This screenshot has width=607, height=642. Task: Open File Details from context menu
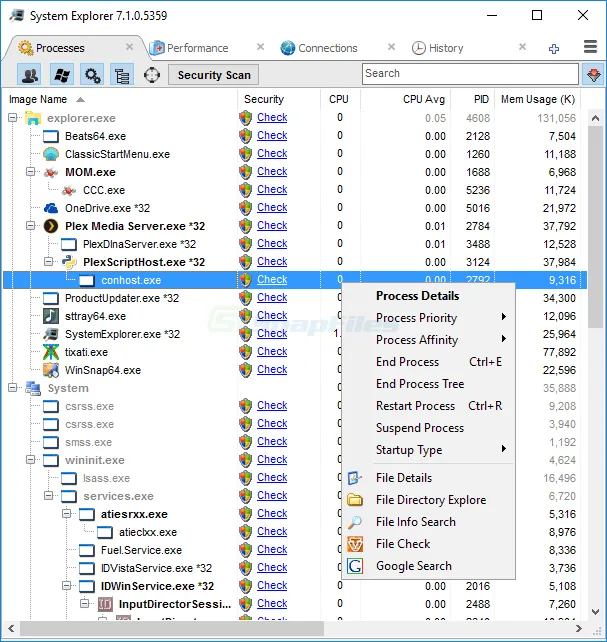pos(429,478)
